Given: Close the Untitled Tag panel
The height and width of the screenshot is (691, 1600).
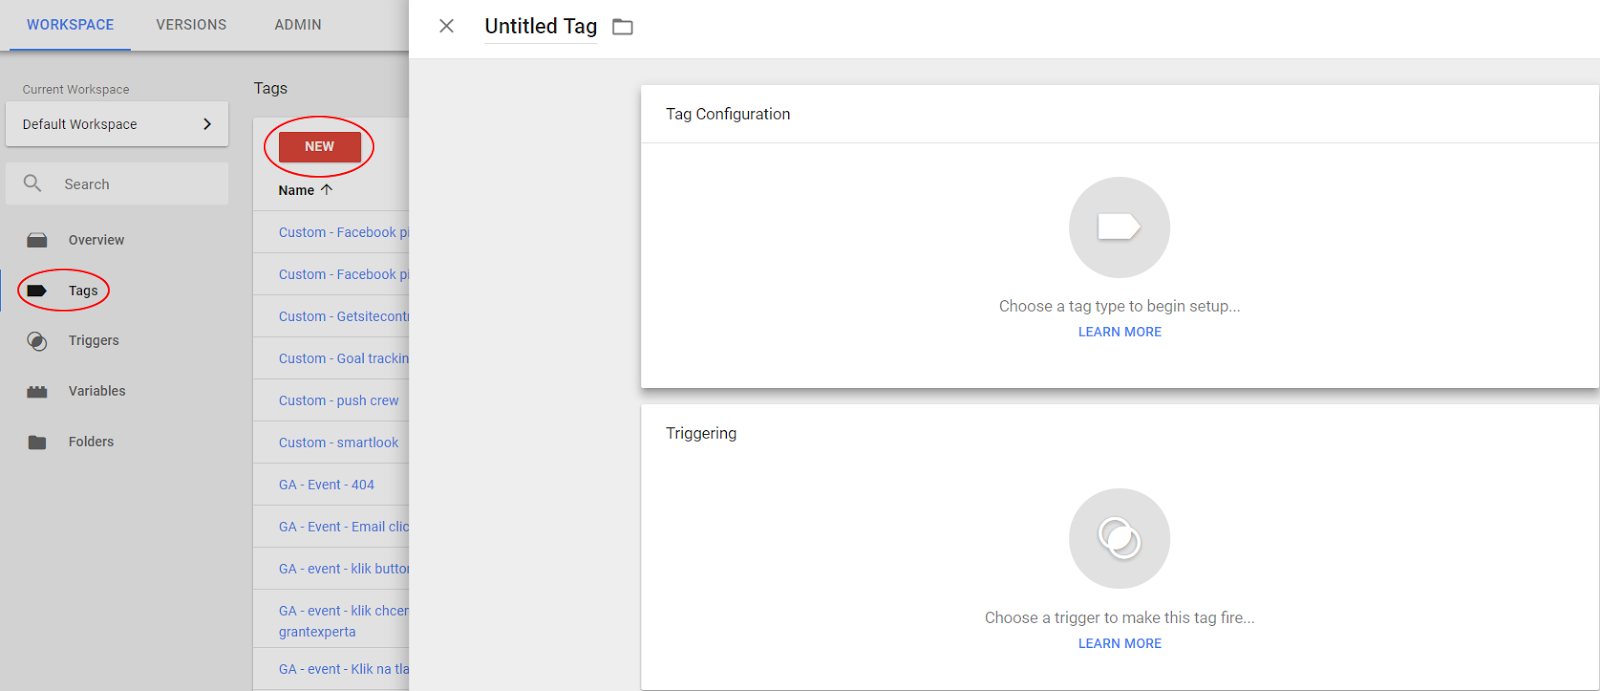Looking at the screenshot, I should 447,26.
